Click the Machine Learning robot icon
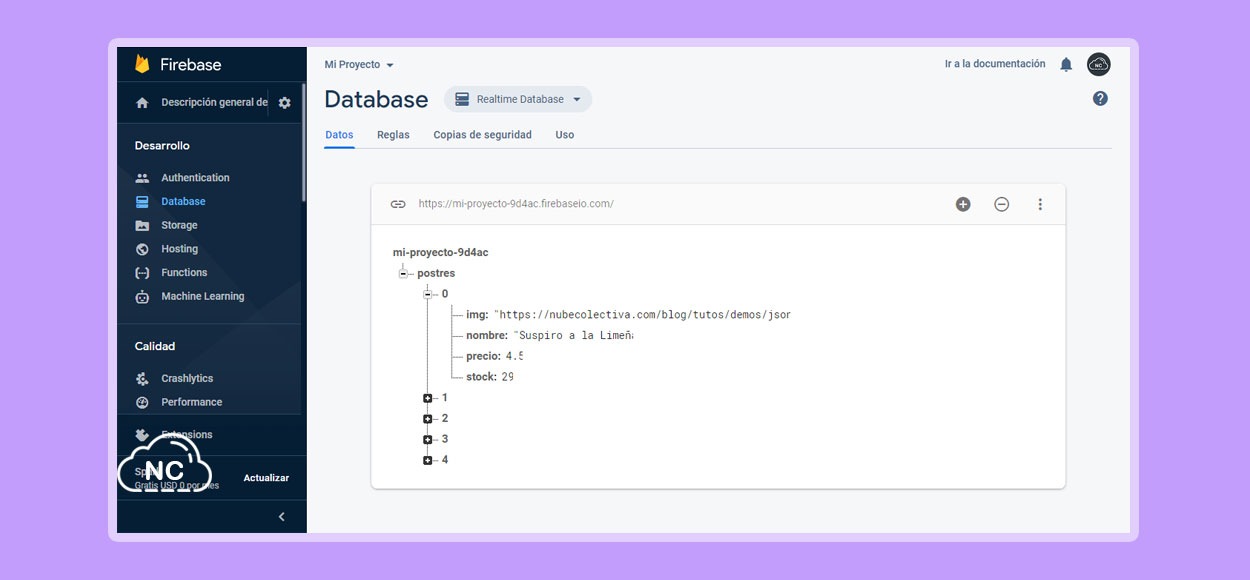Viewport: 1250px width, 580px height. point(142,297)
